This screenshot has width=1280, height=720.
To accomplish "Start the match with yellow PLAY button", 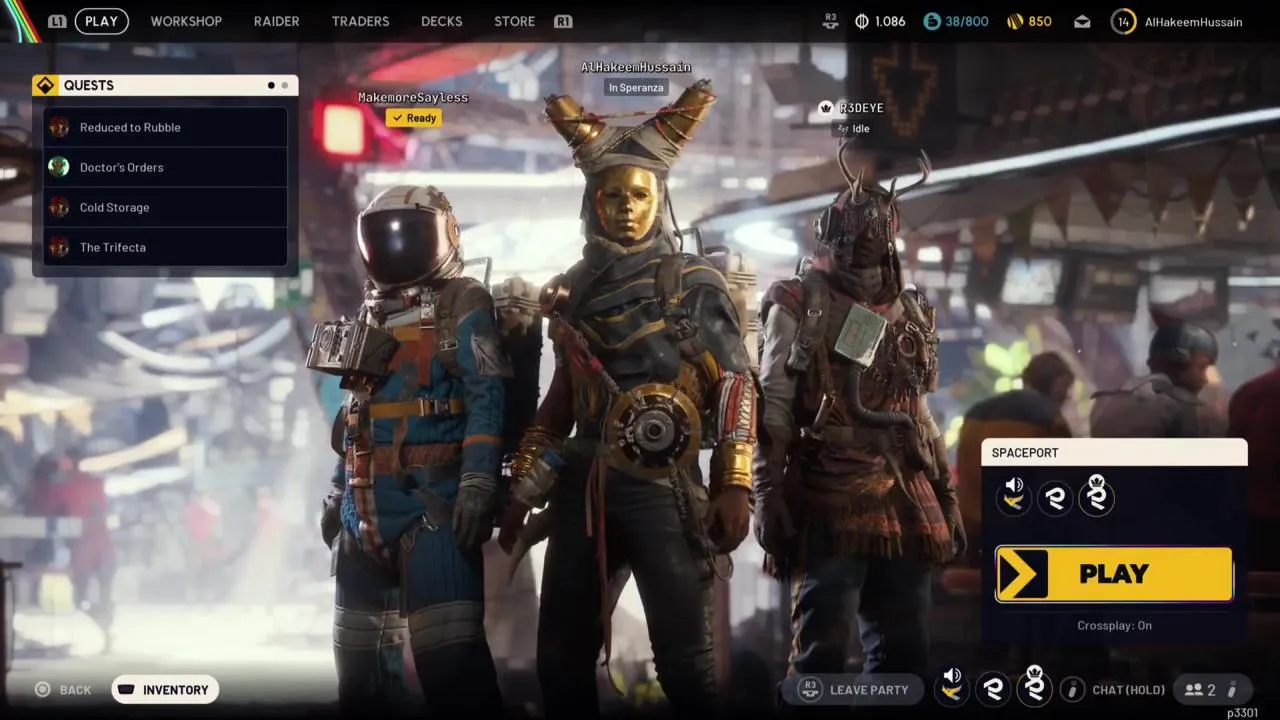I will pyautogui.click(x=1114, y=574).
